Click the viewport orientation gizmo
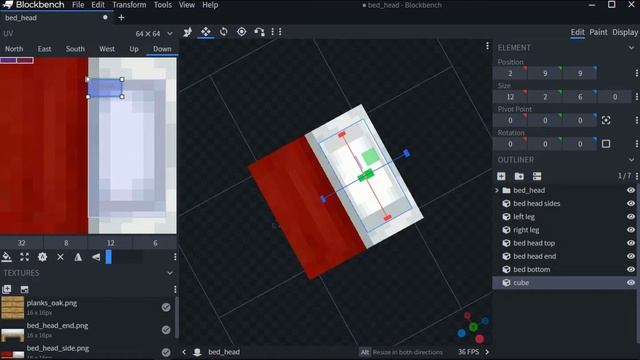The image size is (640, 360). [473, 327]
